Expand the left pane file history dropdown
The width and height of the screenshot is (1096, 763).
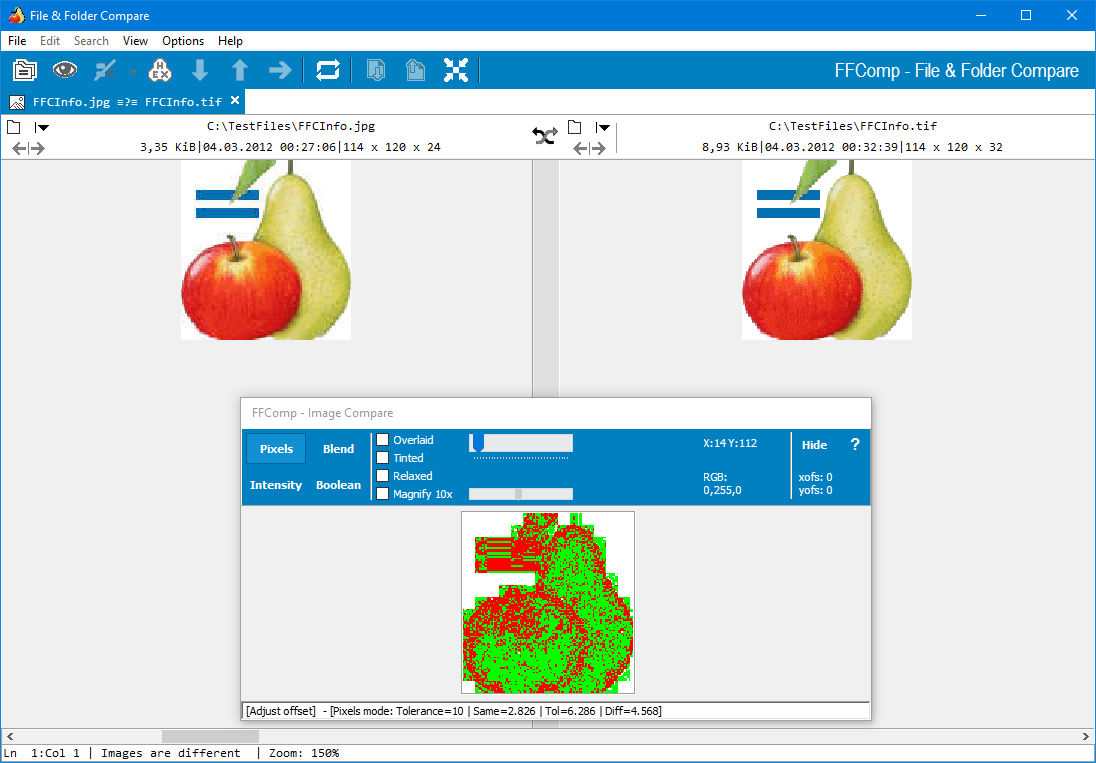click(42, 127)
